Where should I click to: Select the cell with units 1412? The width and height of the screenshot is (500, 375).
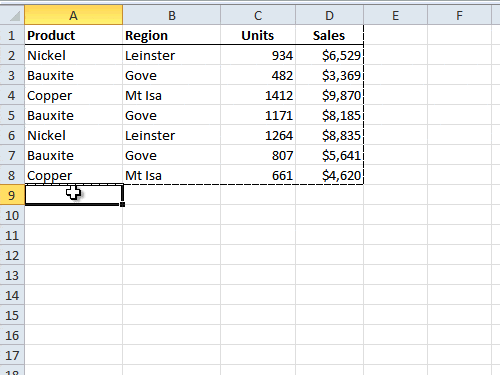coord(258,95)
